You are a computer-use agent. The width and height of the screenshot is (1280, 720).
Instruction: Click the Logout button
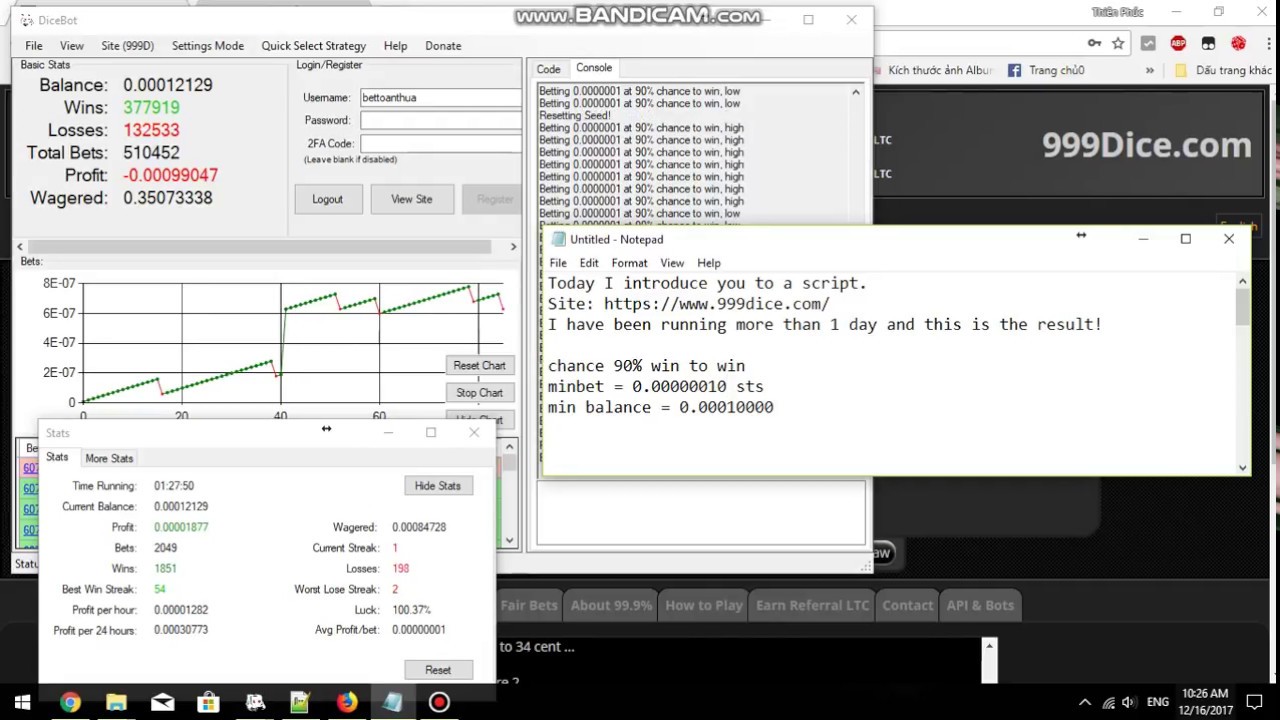point(327,199)
